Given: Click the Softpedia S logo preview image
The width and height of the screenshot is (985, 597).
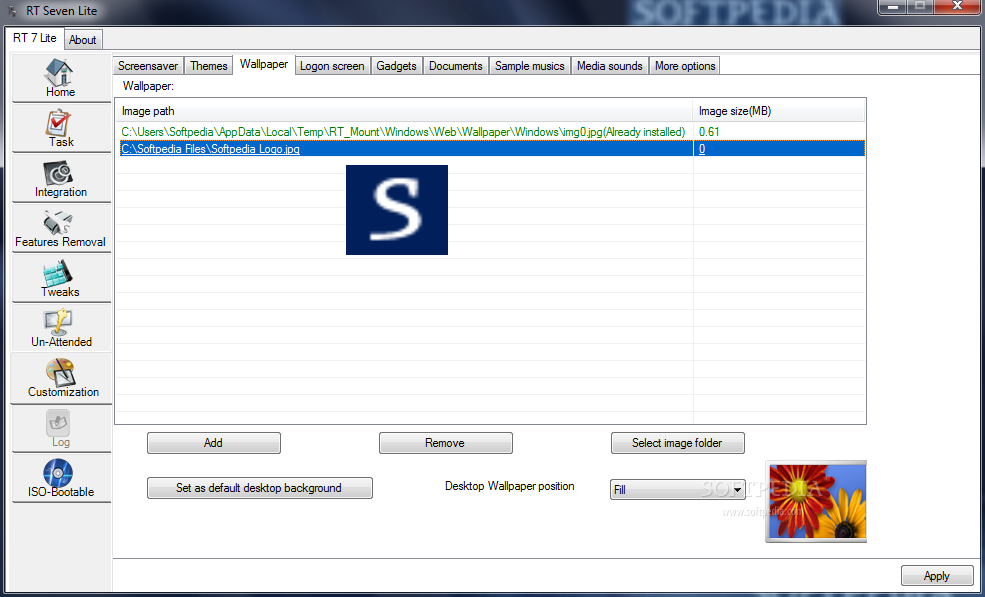Looking at the screenshot, I should (397, 210).
